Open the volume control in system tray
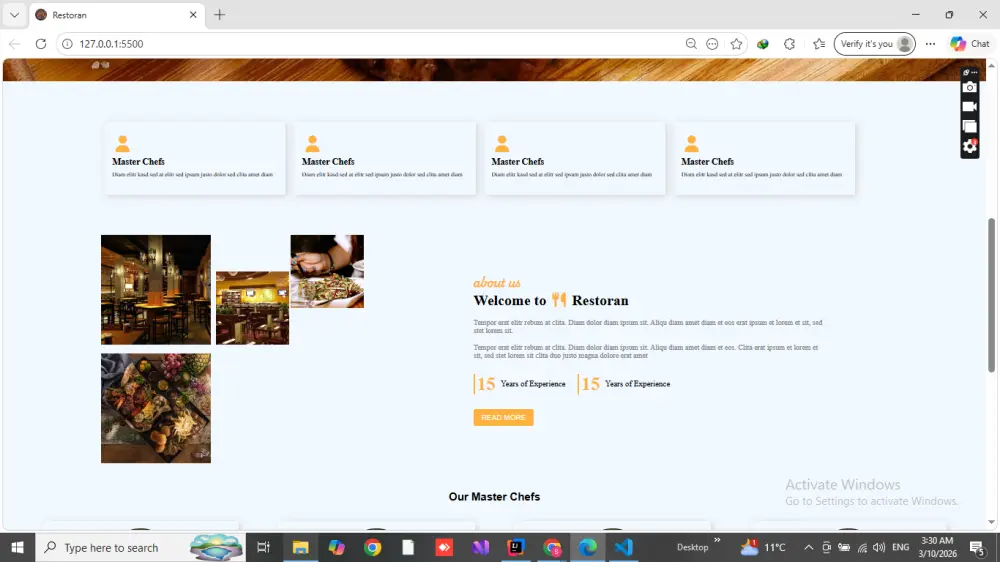This screenshot has height=562, width=1000. coord(879,547)
